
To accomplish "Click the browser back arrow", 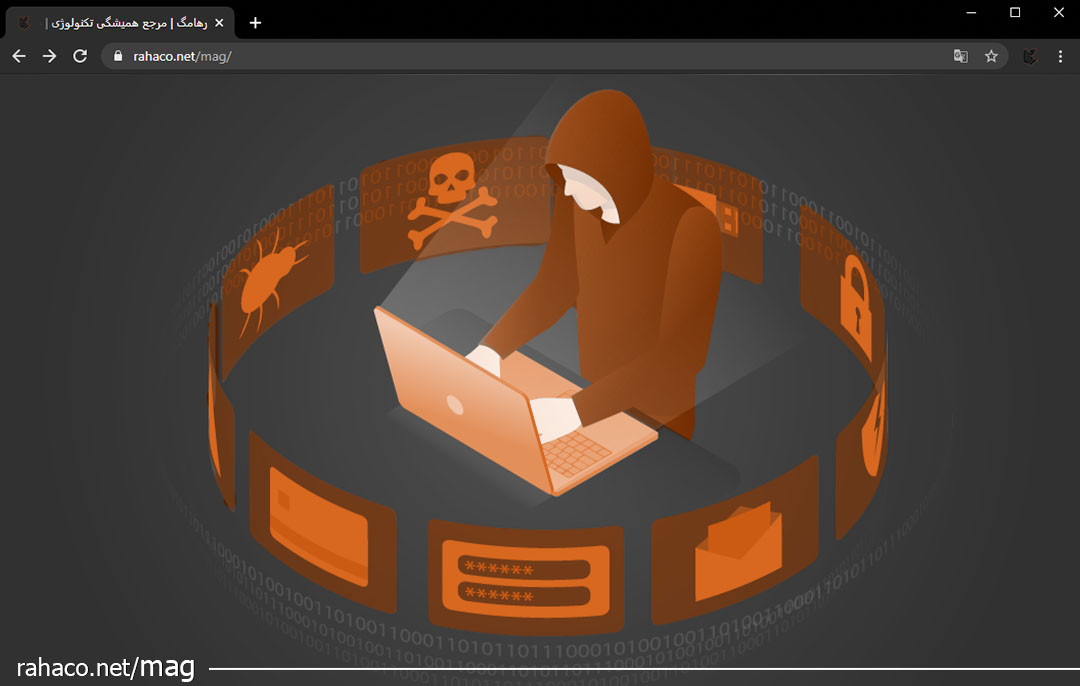I will (19, 56).
